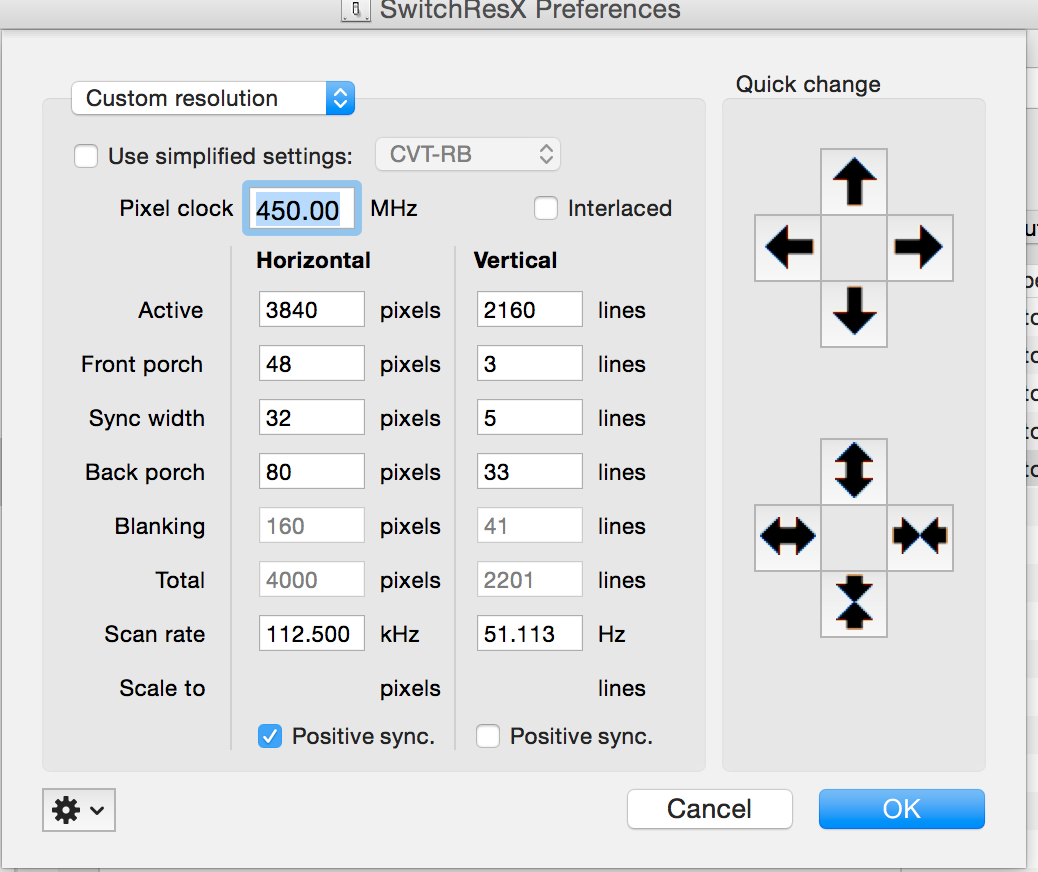Screen dimensions: 1038x872
Task: Click the Pixel clock field showing 450.00
Action: pos(302,209)
